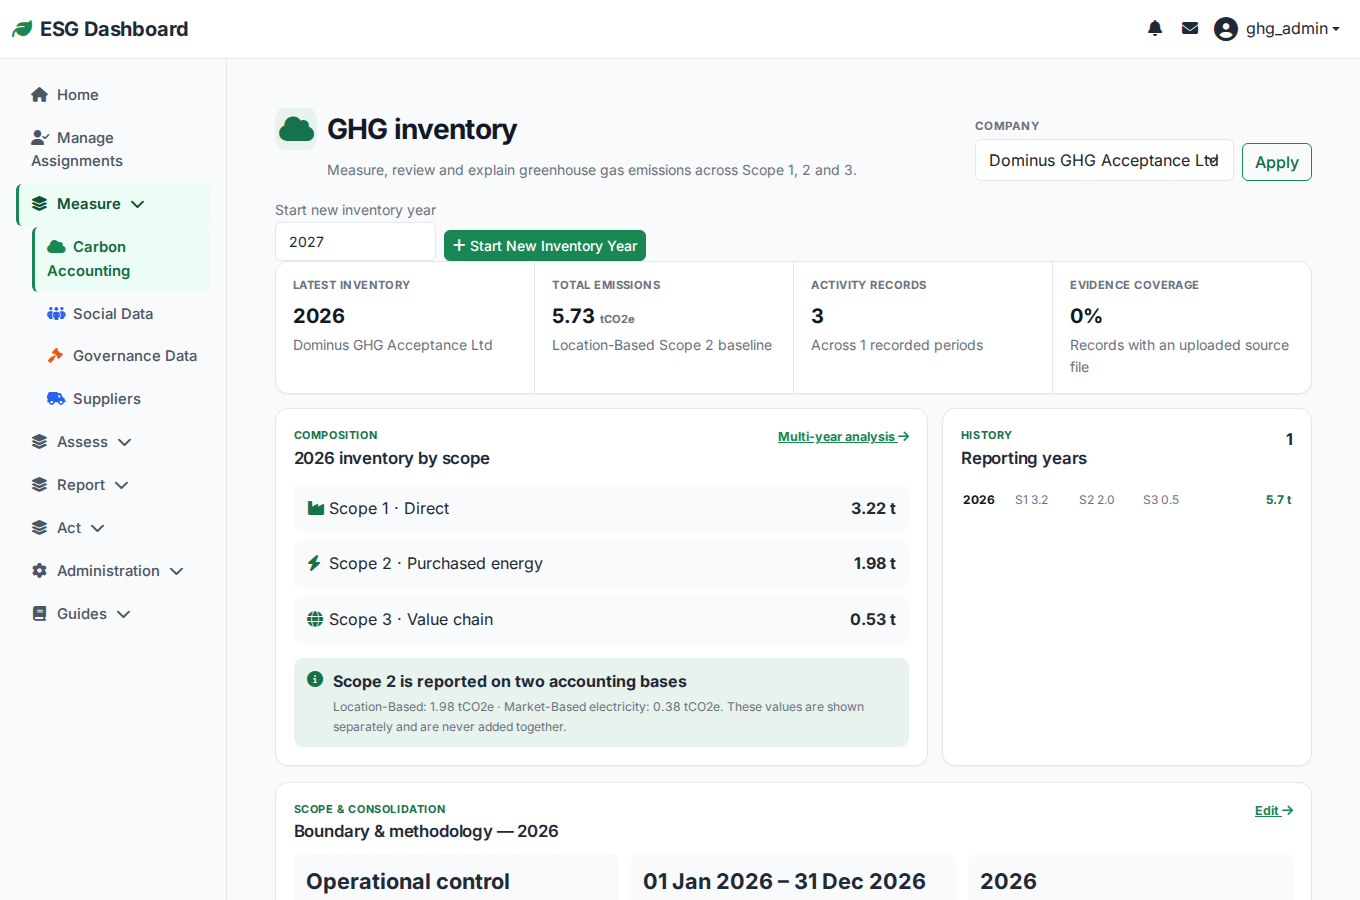Screen dimensions: 1360x900
Task: Click the Edit boundary link
Action: tap(1274, 811)
